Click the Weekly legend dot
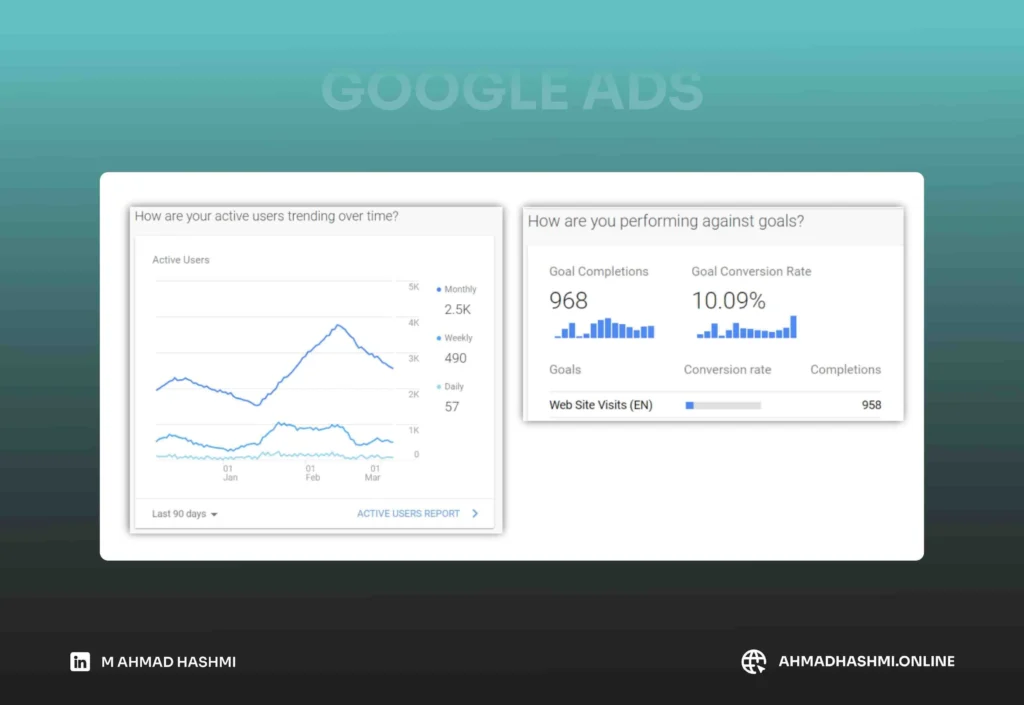This screenshot has width=1024, height=705. [x=439, y=338]
